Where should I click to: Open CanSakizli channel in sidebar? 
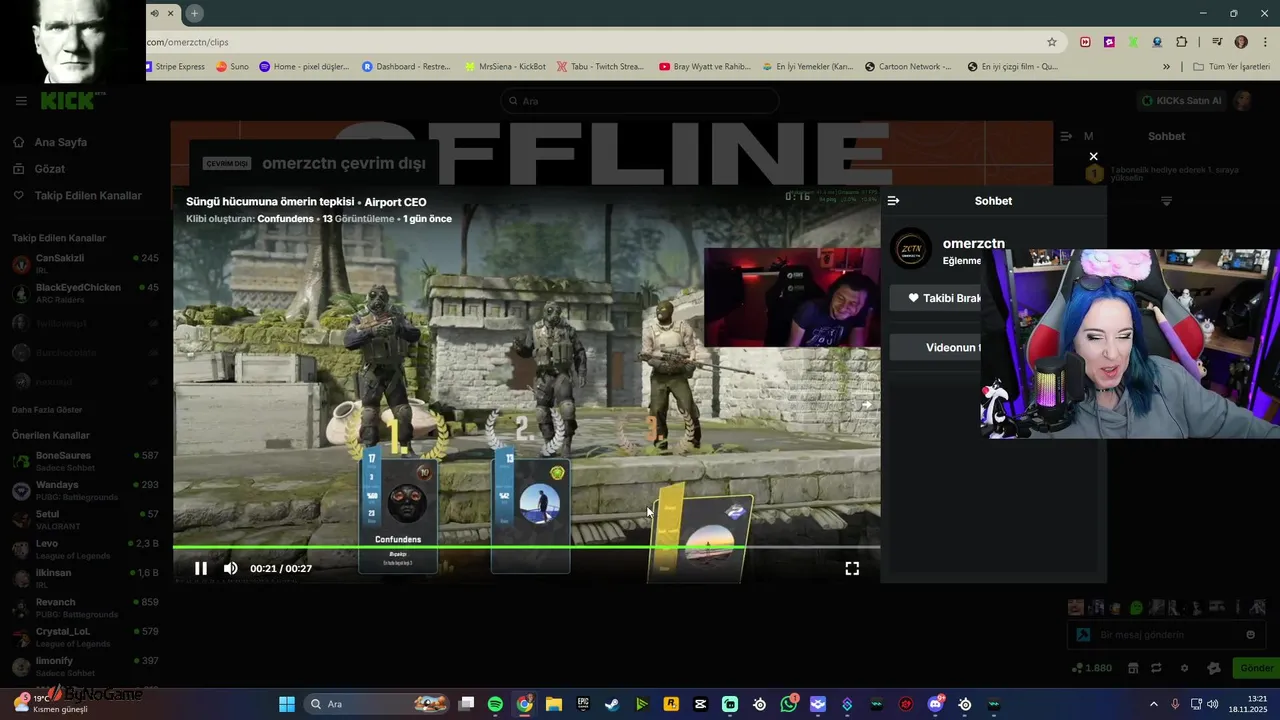[x=85, y=264]
